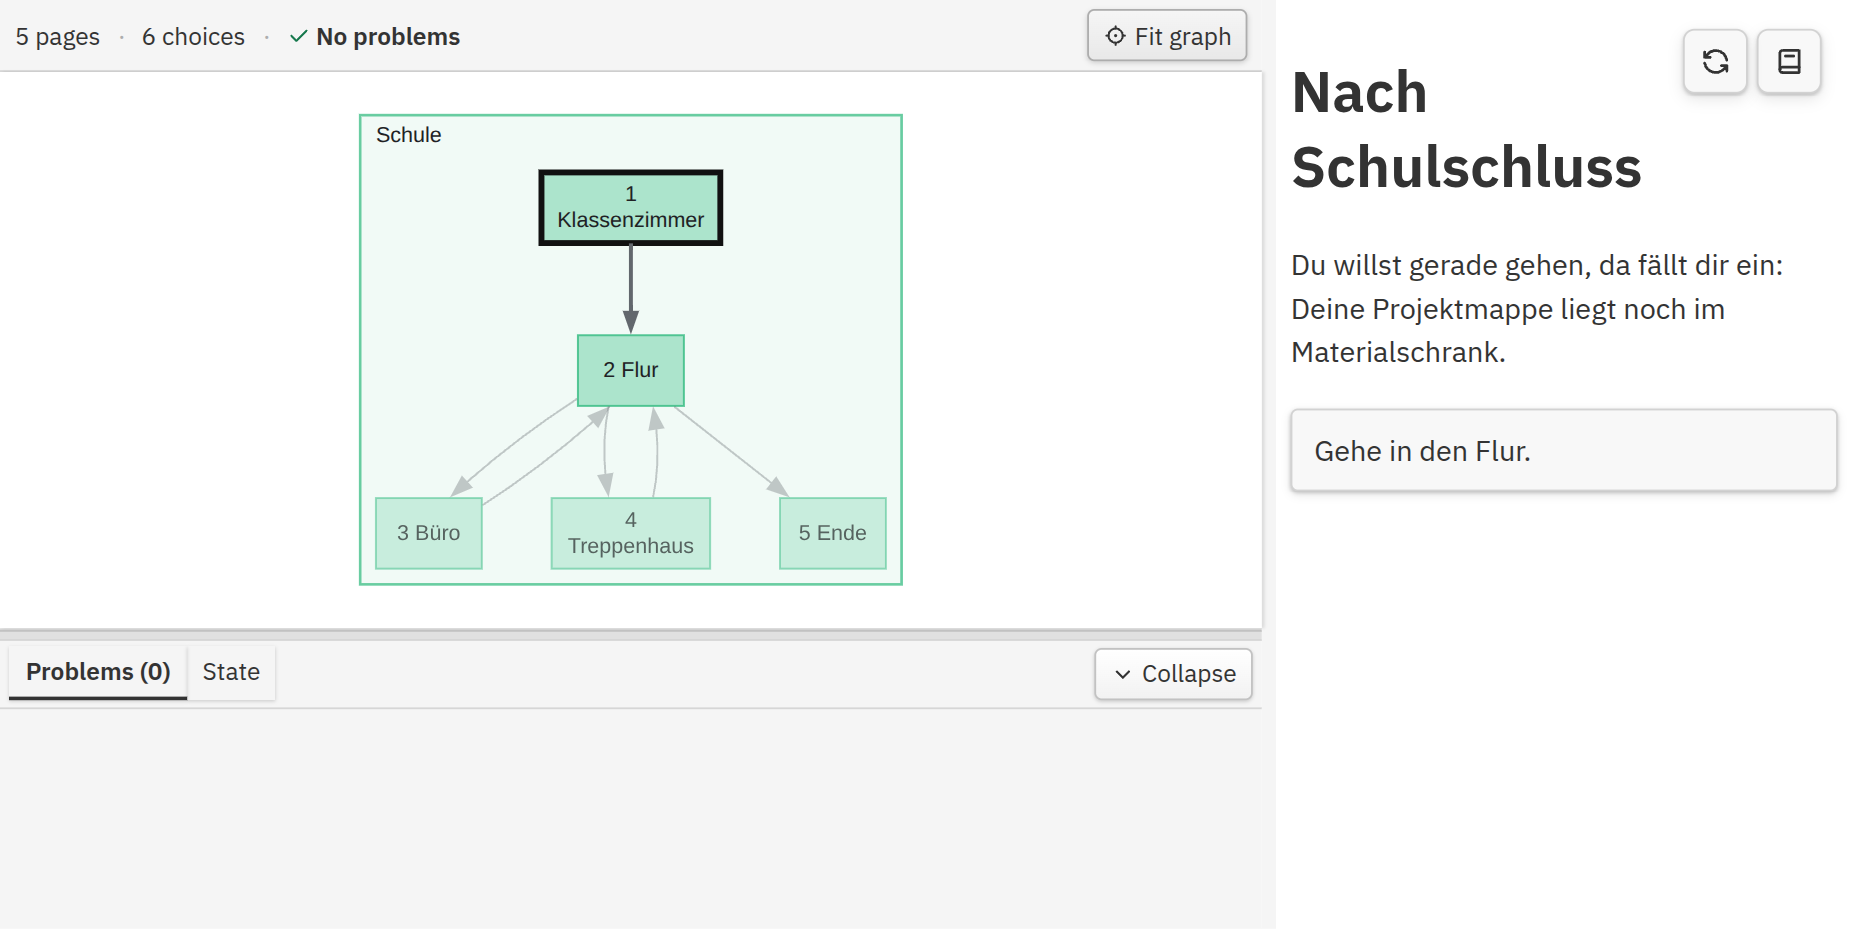Switch to the Problems (0) tab

coord(98,672)
